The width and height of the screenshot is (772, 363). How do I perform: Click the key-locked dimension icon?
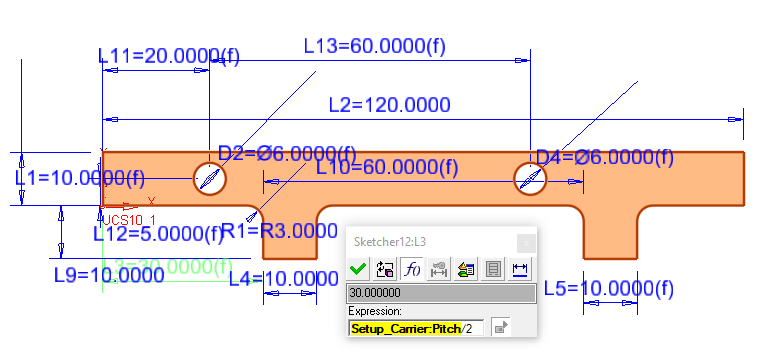(x=438, y=269)
